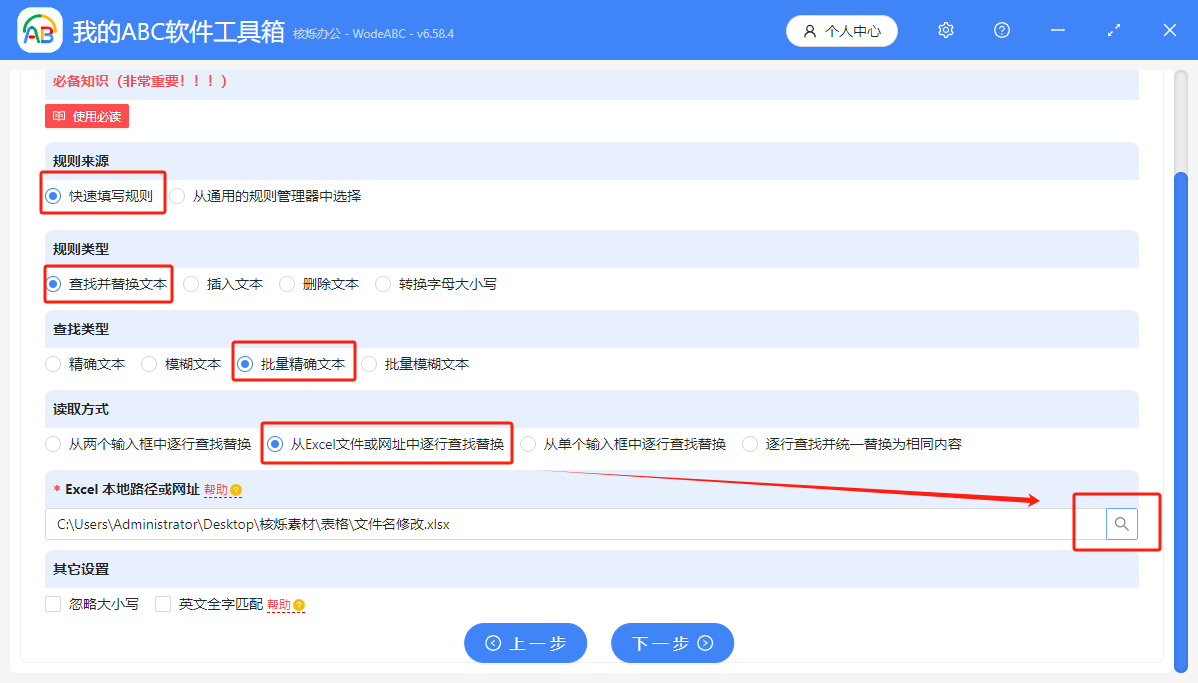Click the 下一步 button

(672, 643)
